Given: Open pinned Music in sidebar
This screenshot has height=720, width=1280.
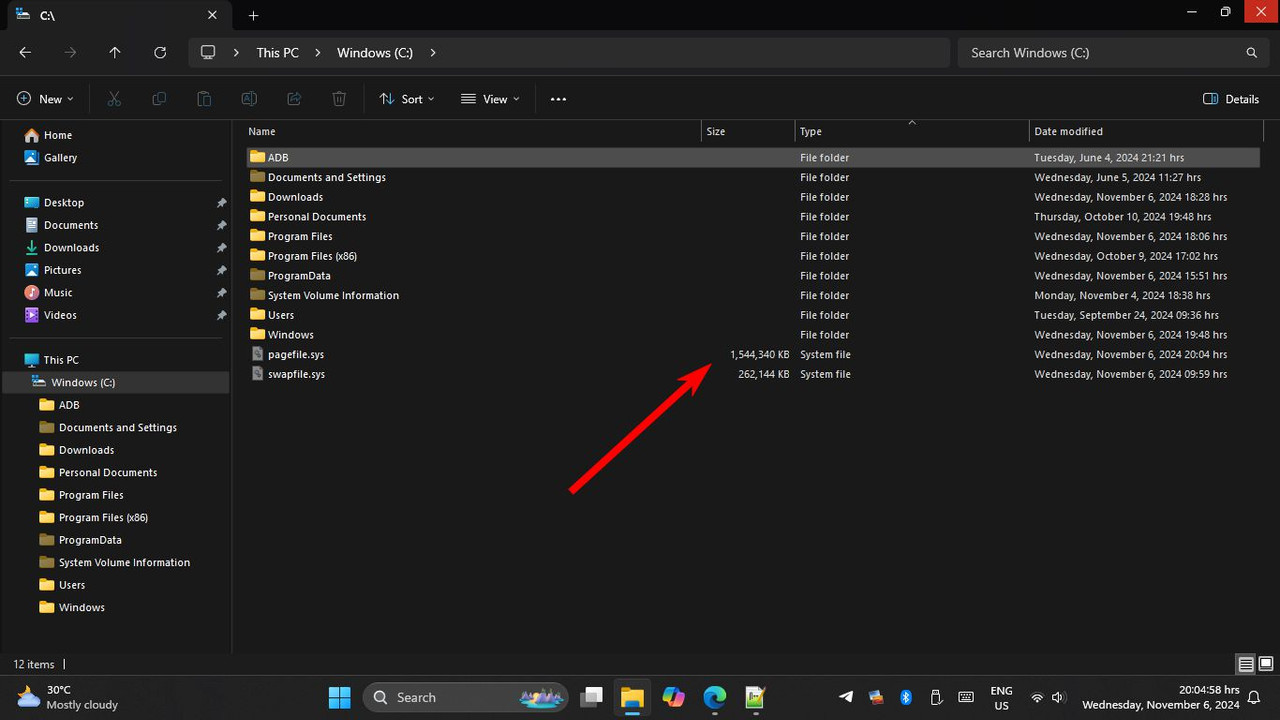Looking at the screenshot, I should [58, 293].
